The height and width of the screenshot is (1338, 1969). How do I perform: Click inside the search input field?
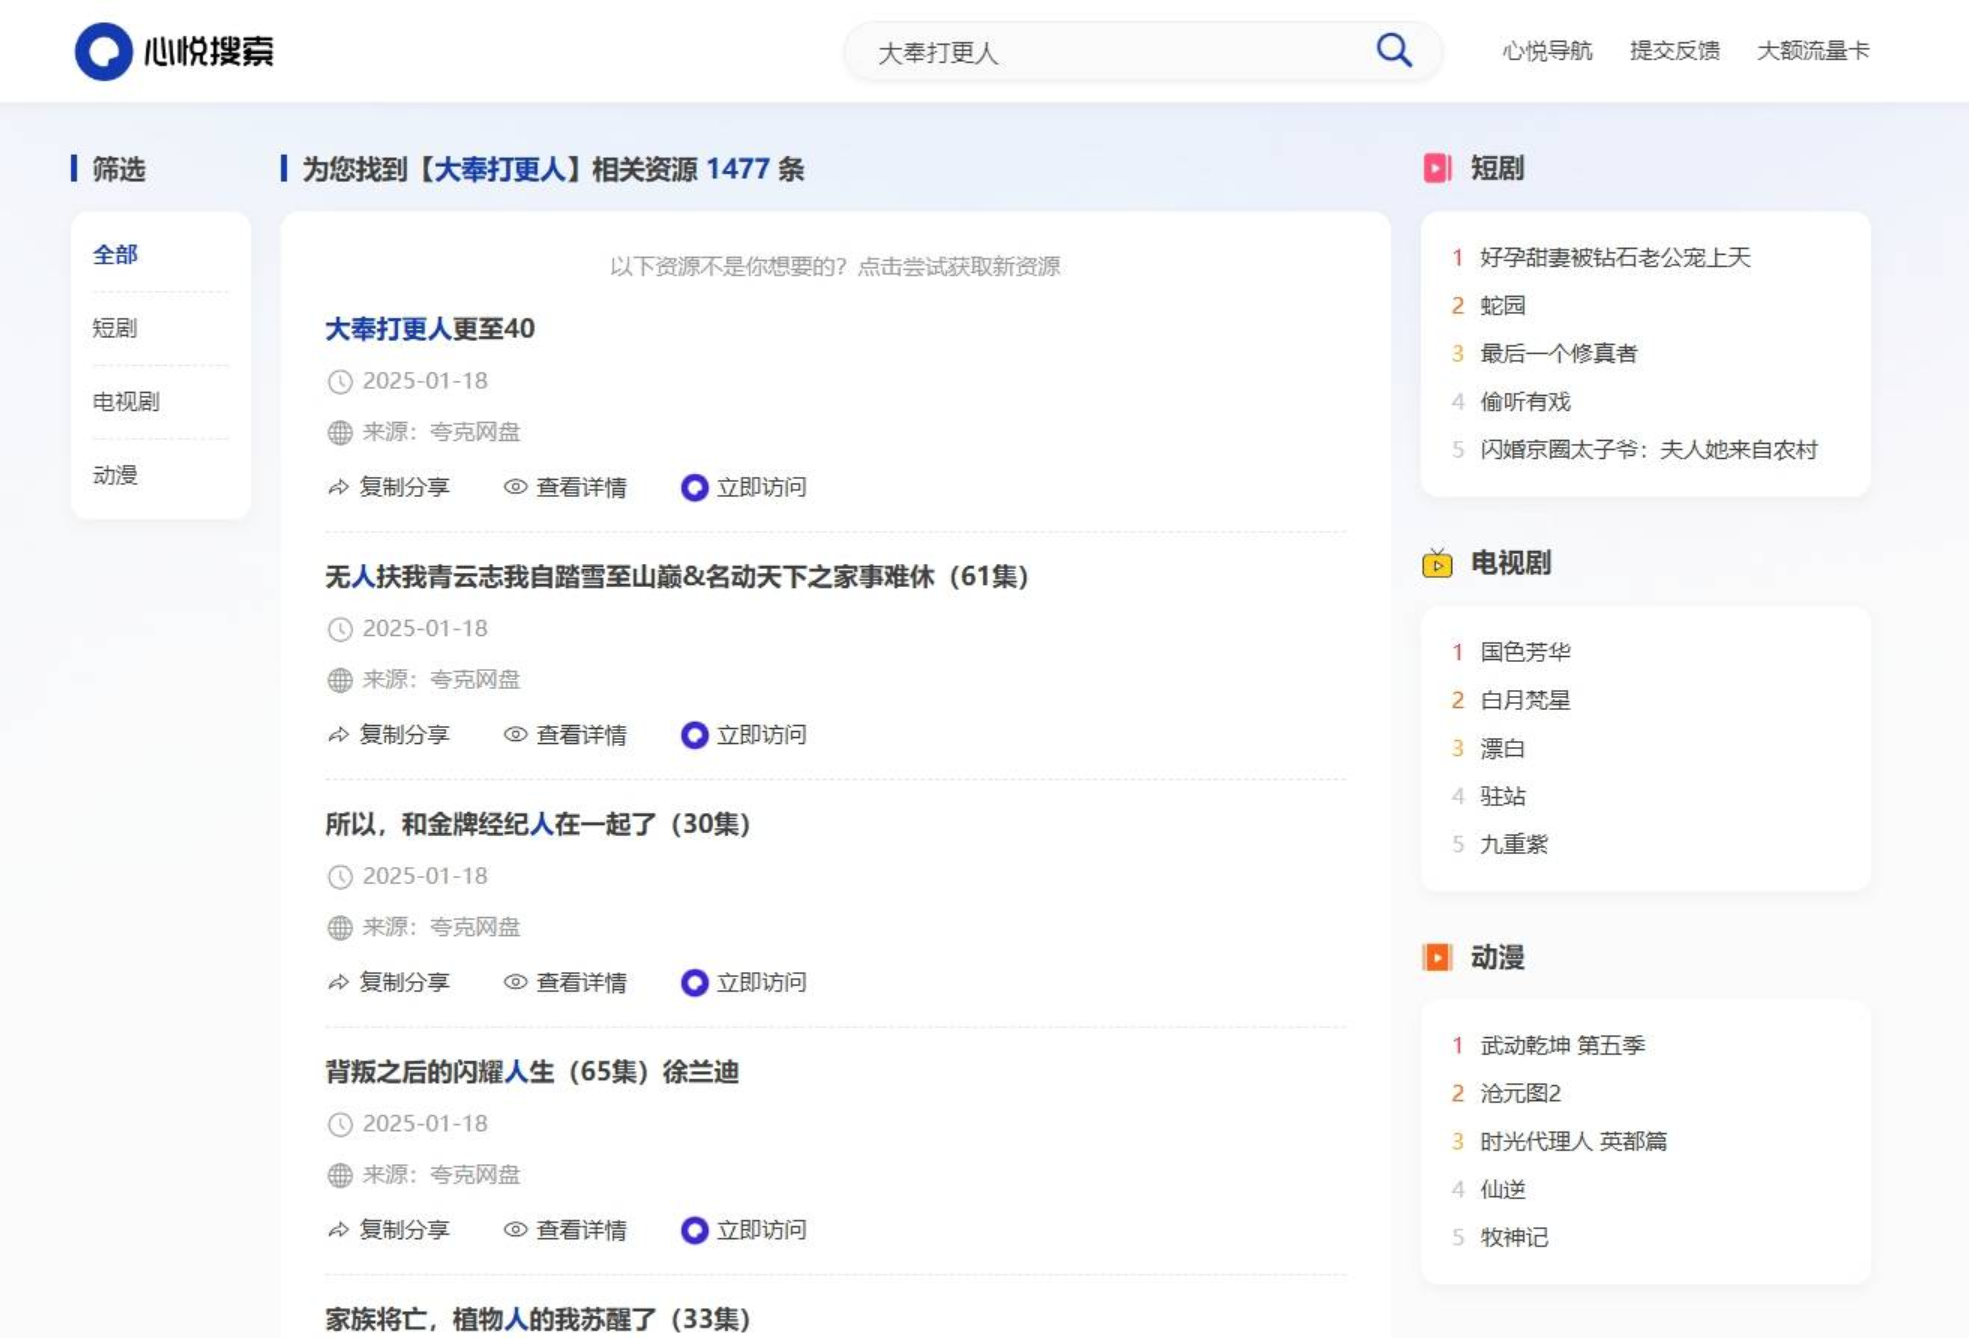coord(1100,50)
